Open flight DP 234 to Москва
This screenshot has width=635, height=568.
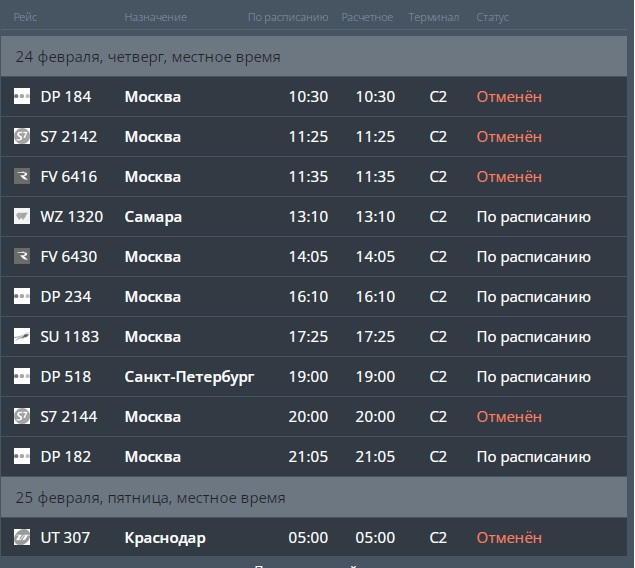click(66, 297)
